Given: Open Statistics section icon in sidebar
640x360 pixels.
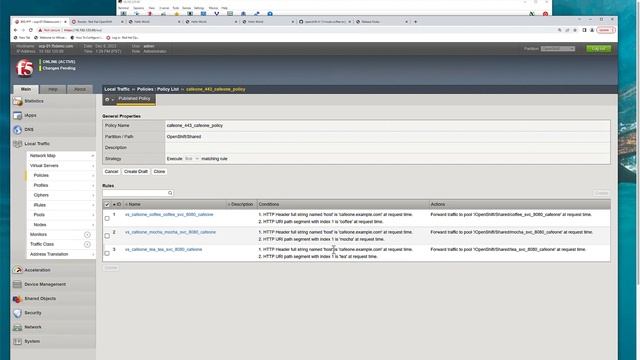Looking at the screenshot, I should [18, 101].
